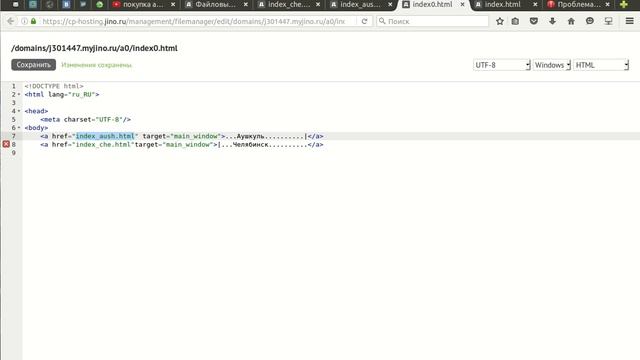Click line number 3 in the gutter
Image resolution: width=640 pixels, height=360 pixels.
pos(13,102)
